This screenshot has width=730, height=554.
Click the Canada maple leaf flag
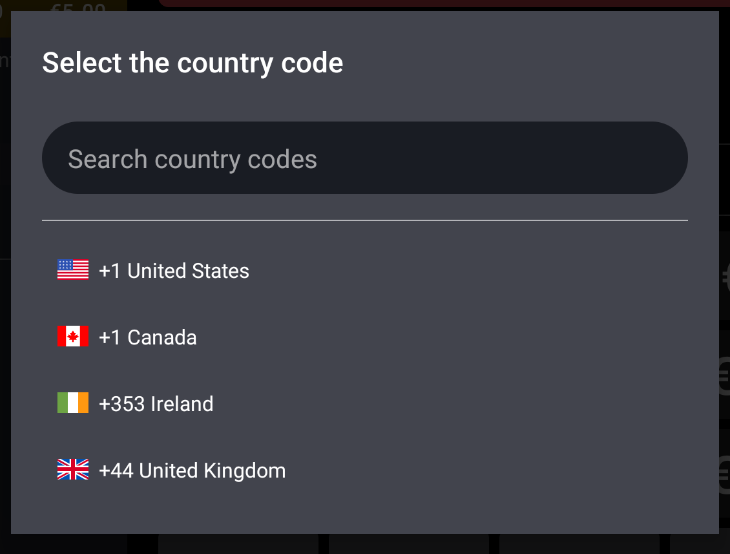coord(73,337)
